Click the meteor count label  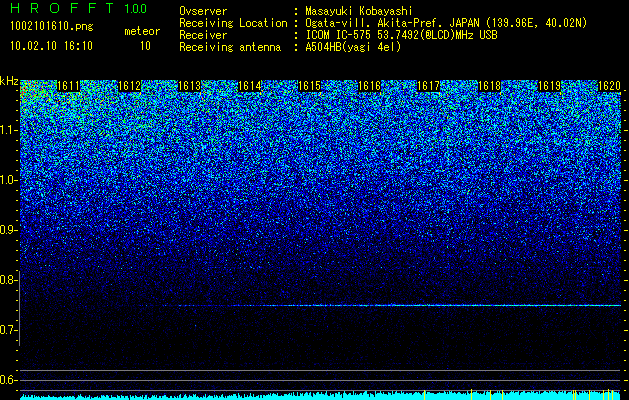142,31
